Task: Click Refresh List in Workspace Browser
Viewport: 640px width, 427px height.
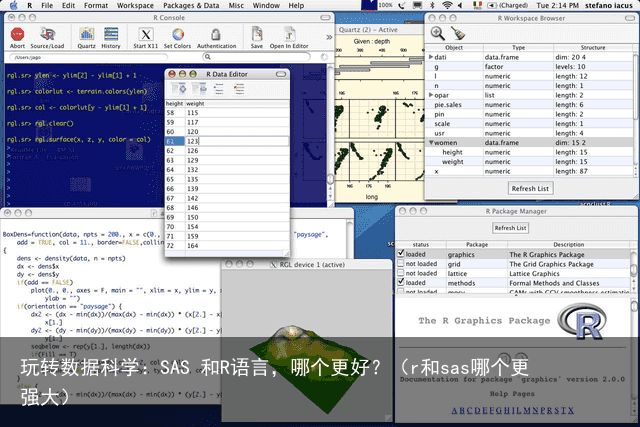Action: coord(530,189)
